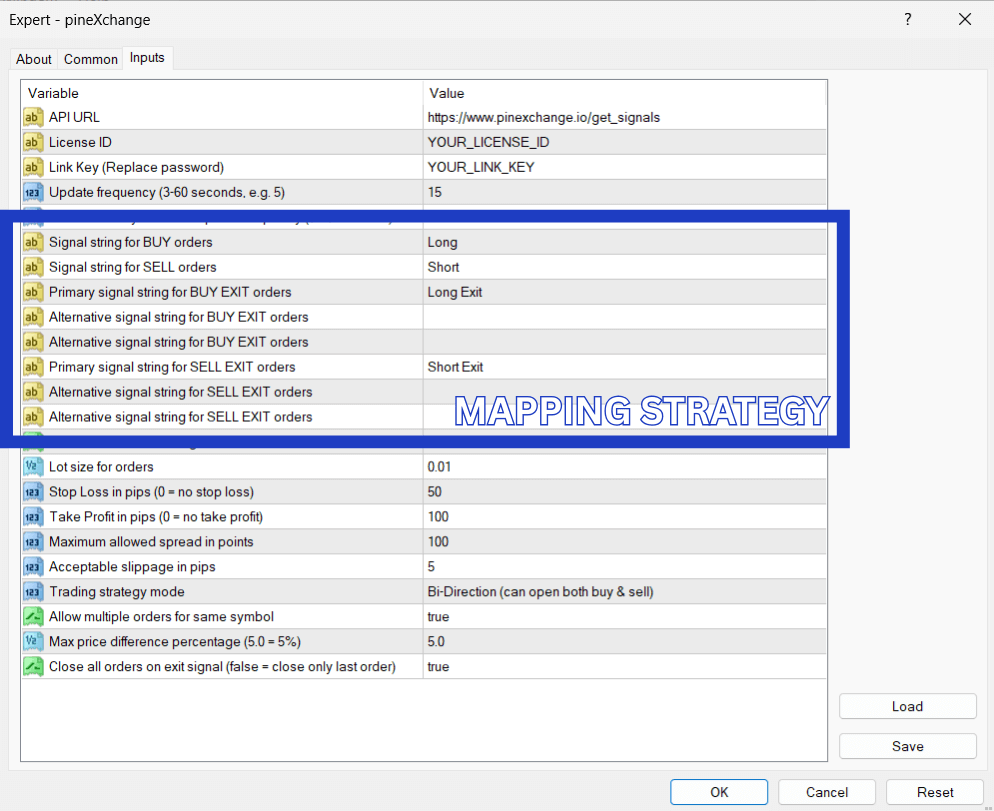
Task: Select the License ID variable label
Action: tap(80, 142)
